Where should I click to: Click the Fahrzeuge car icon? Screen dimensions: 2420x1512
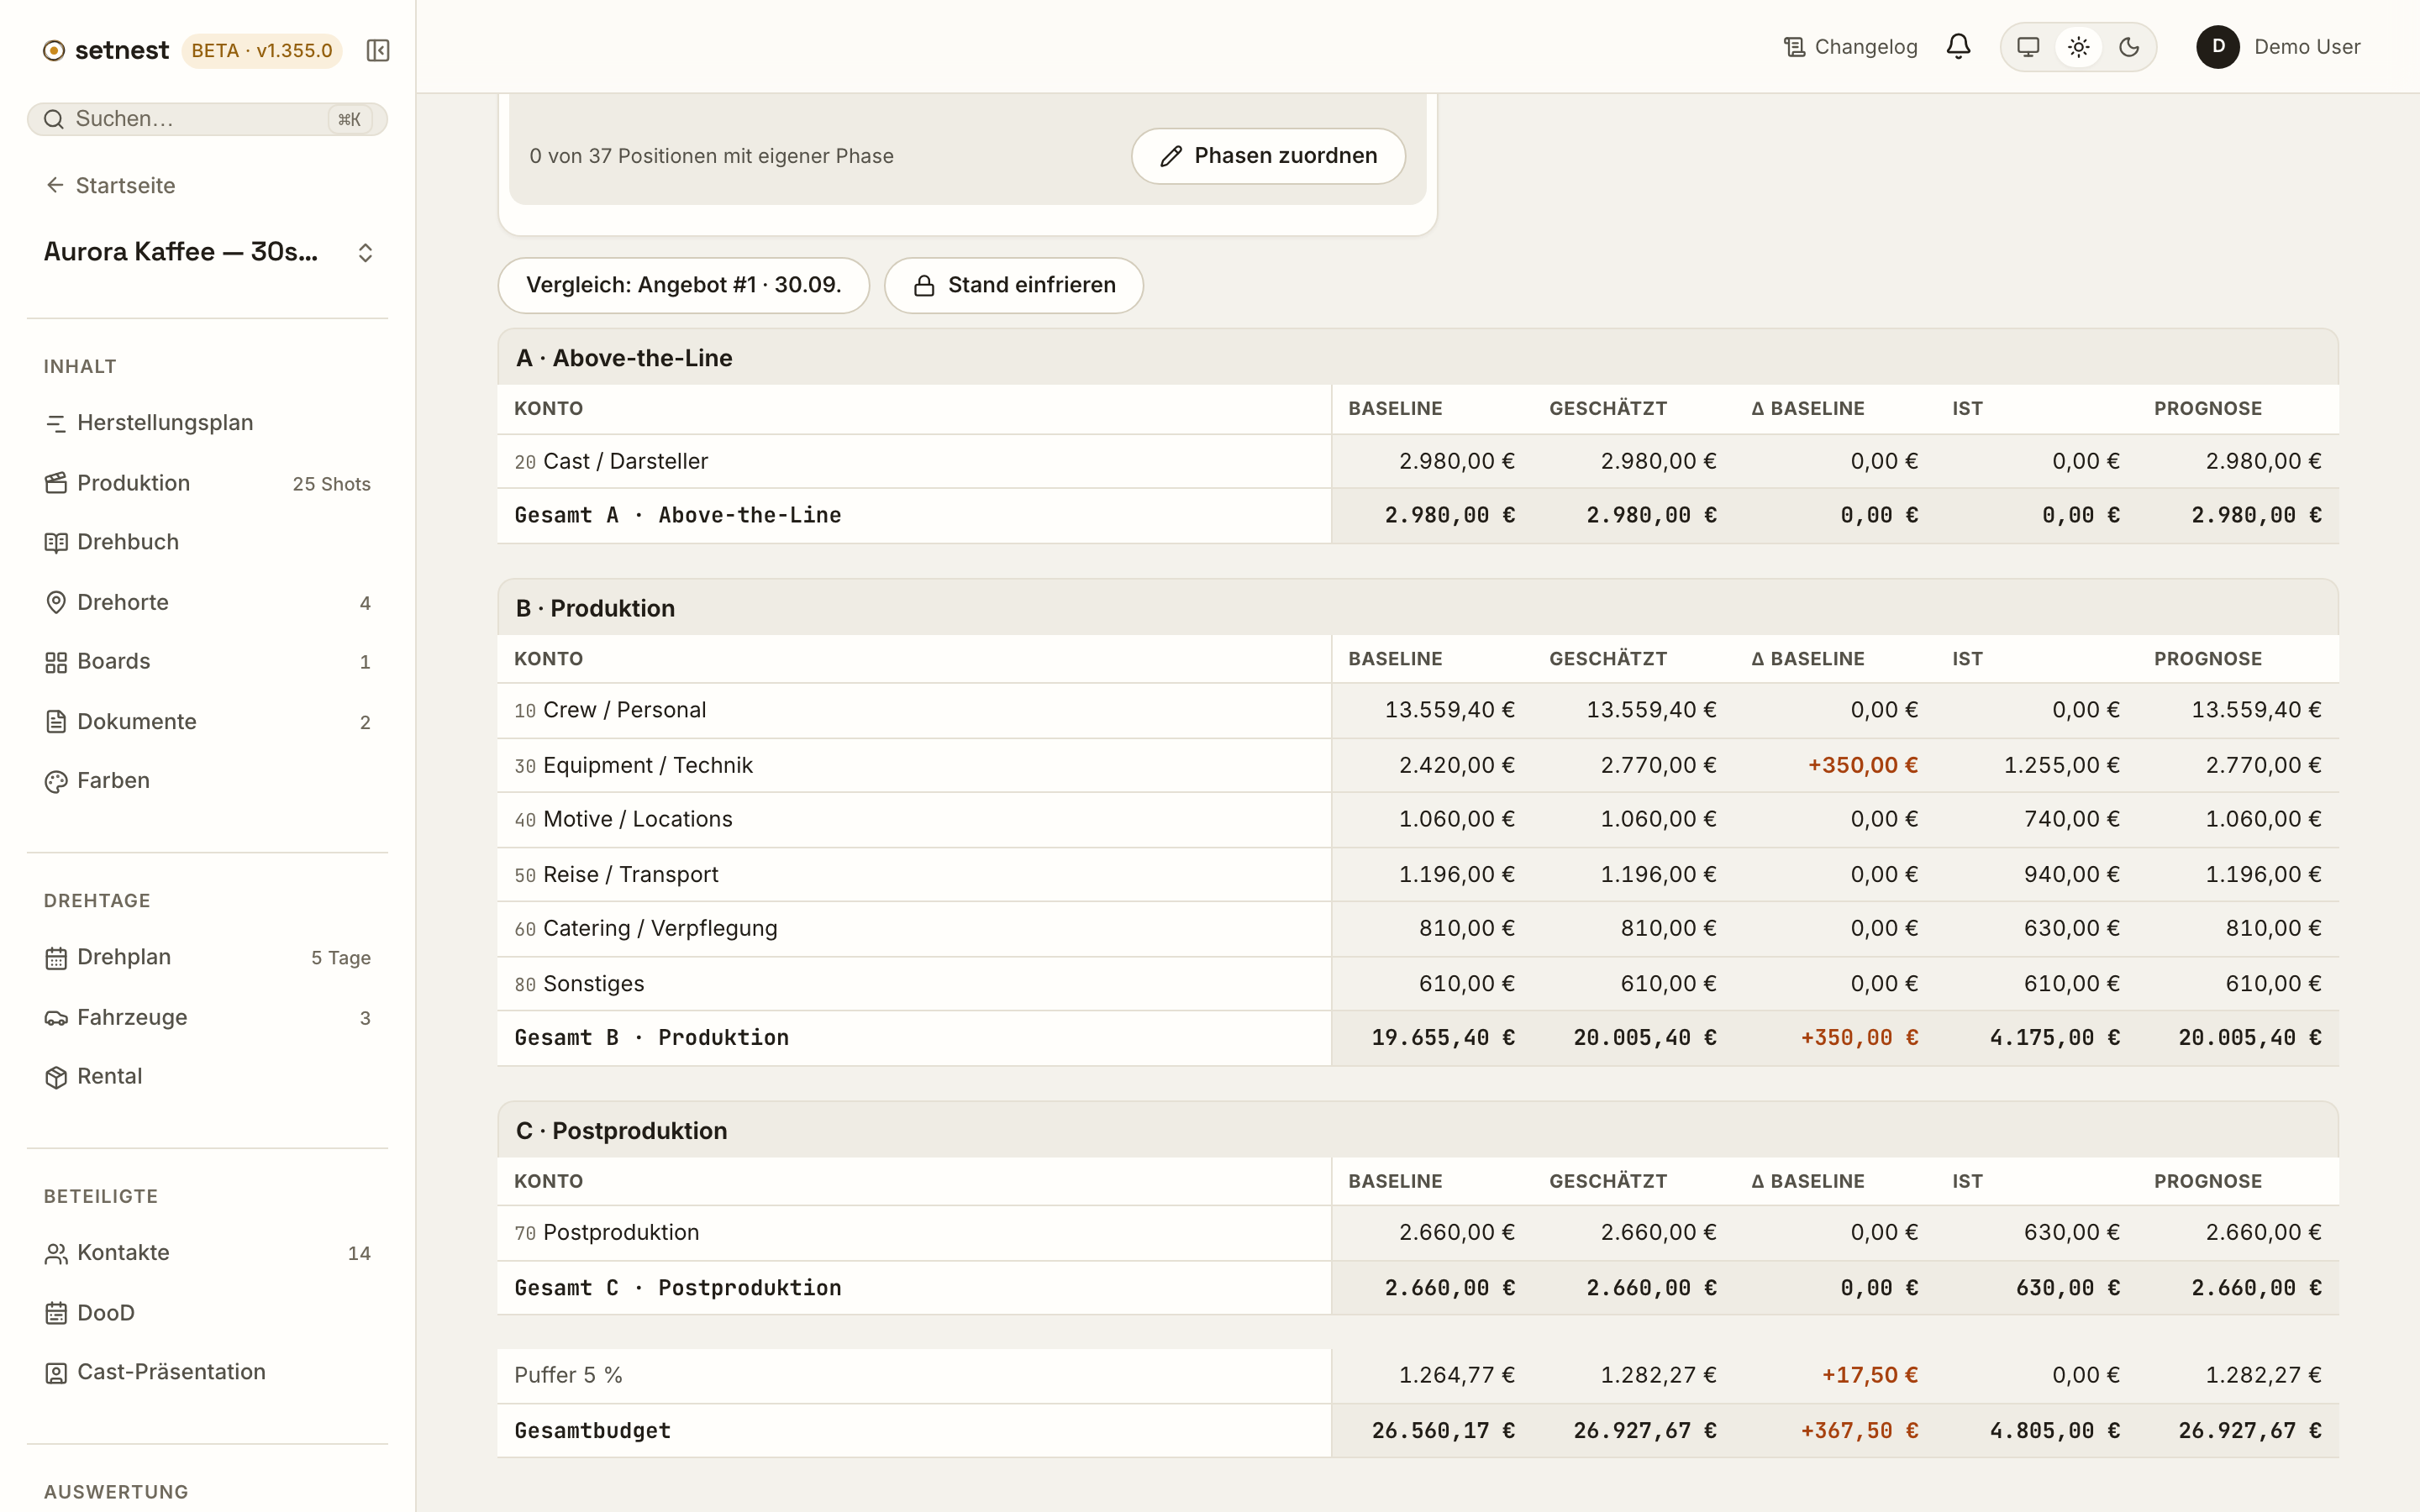(56, 1018)
